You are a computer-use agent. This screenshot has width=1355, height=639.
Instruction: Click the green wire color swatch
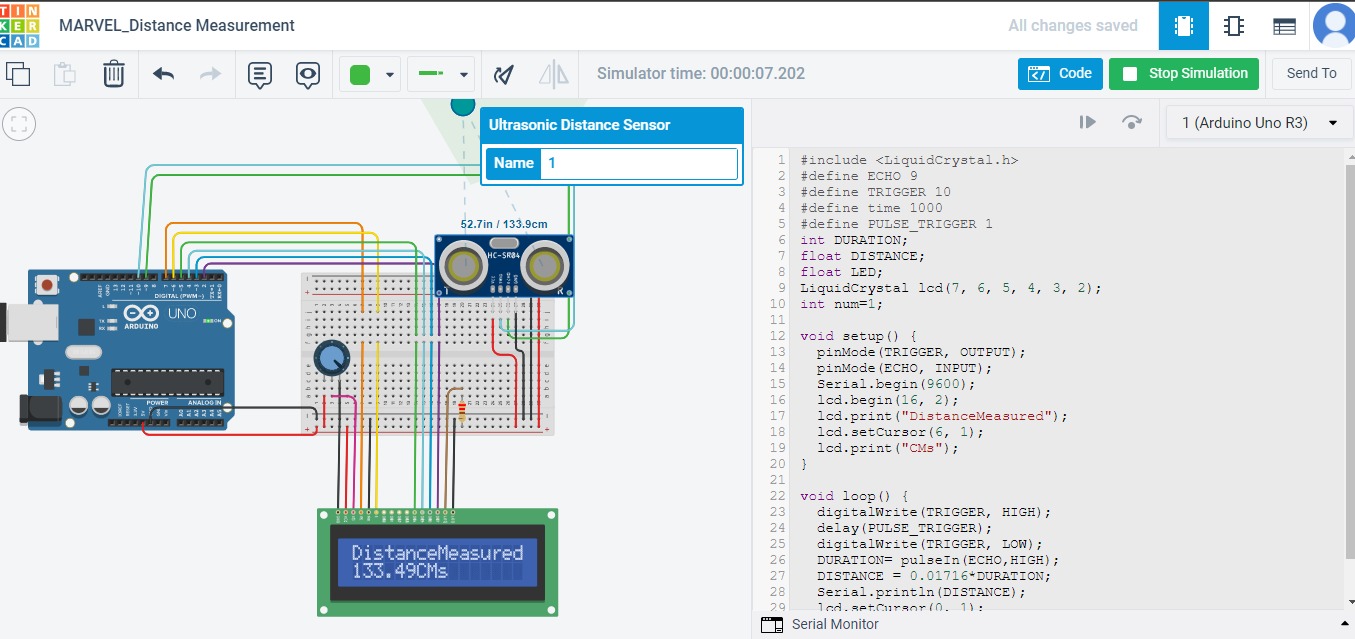point(360,75)
